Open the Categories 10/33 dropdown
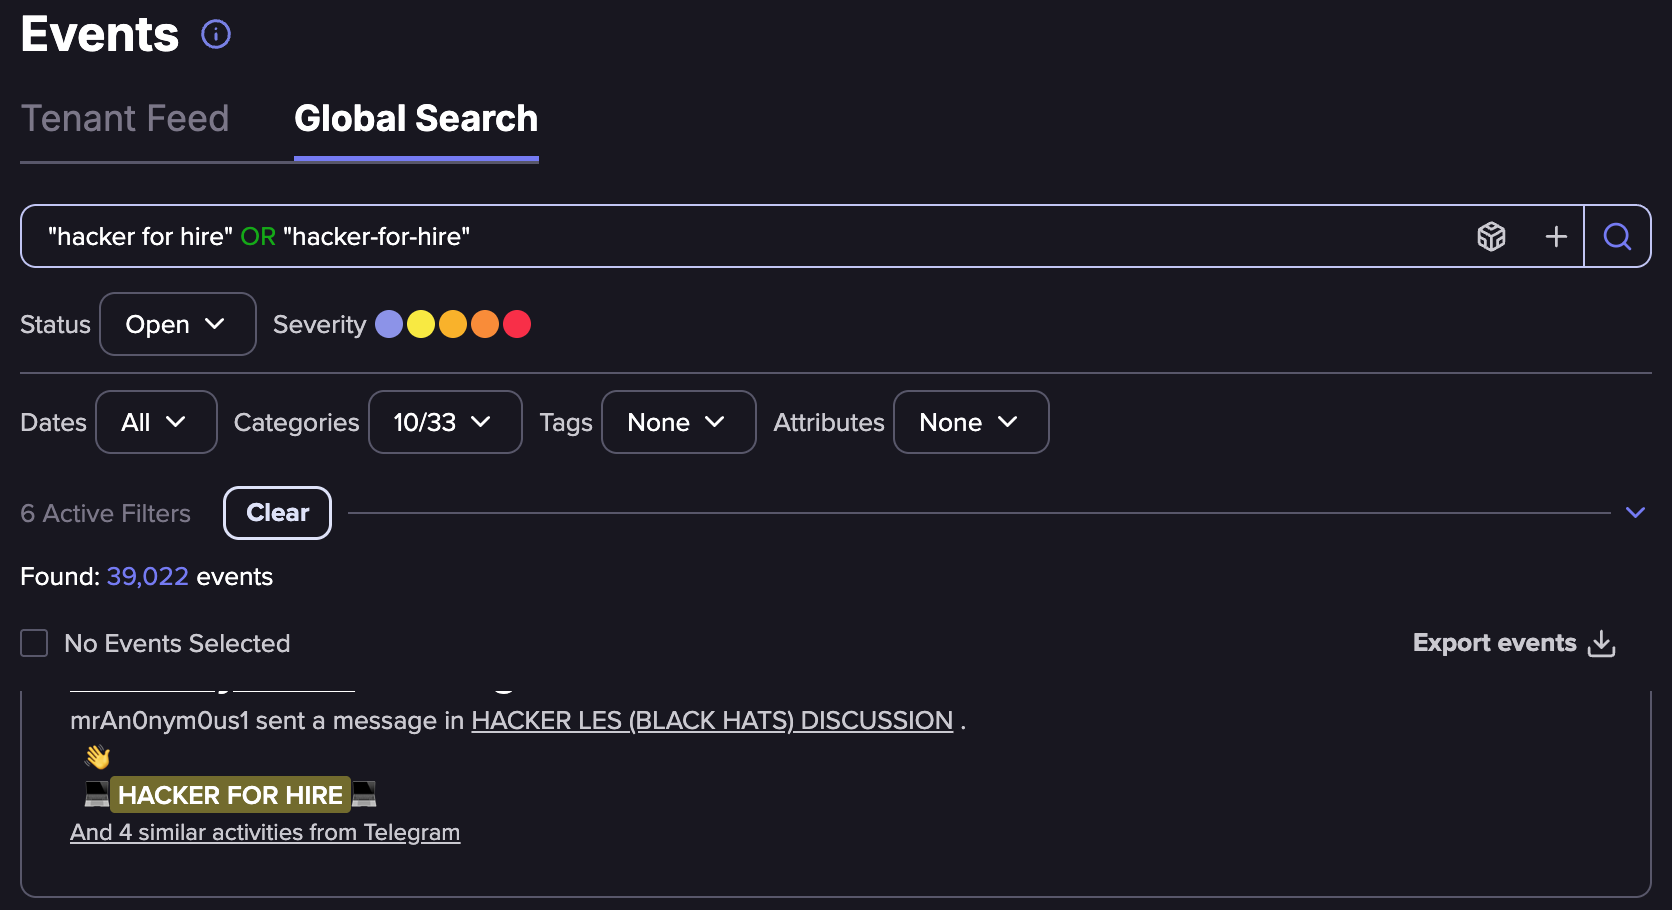1672x910 pixels. click(445, 422)
